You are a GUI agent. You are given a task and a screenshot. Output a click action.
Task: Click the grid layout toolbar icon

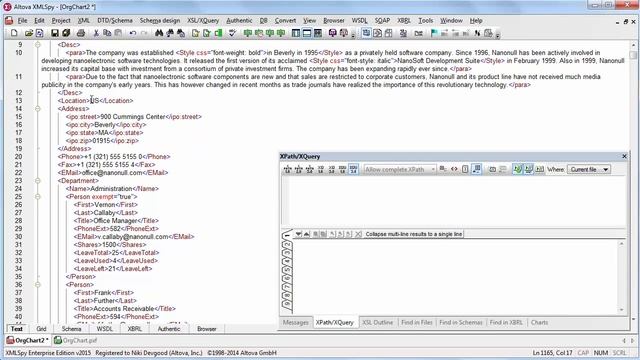[x=318, y=33]
